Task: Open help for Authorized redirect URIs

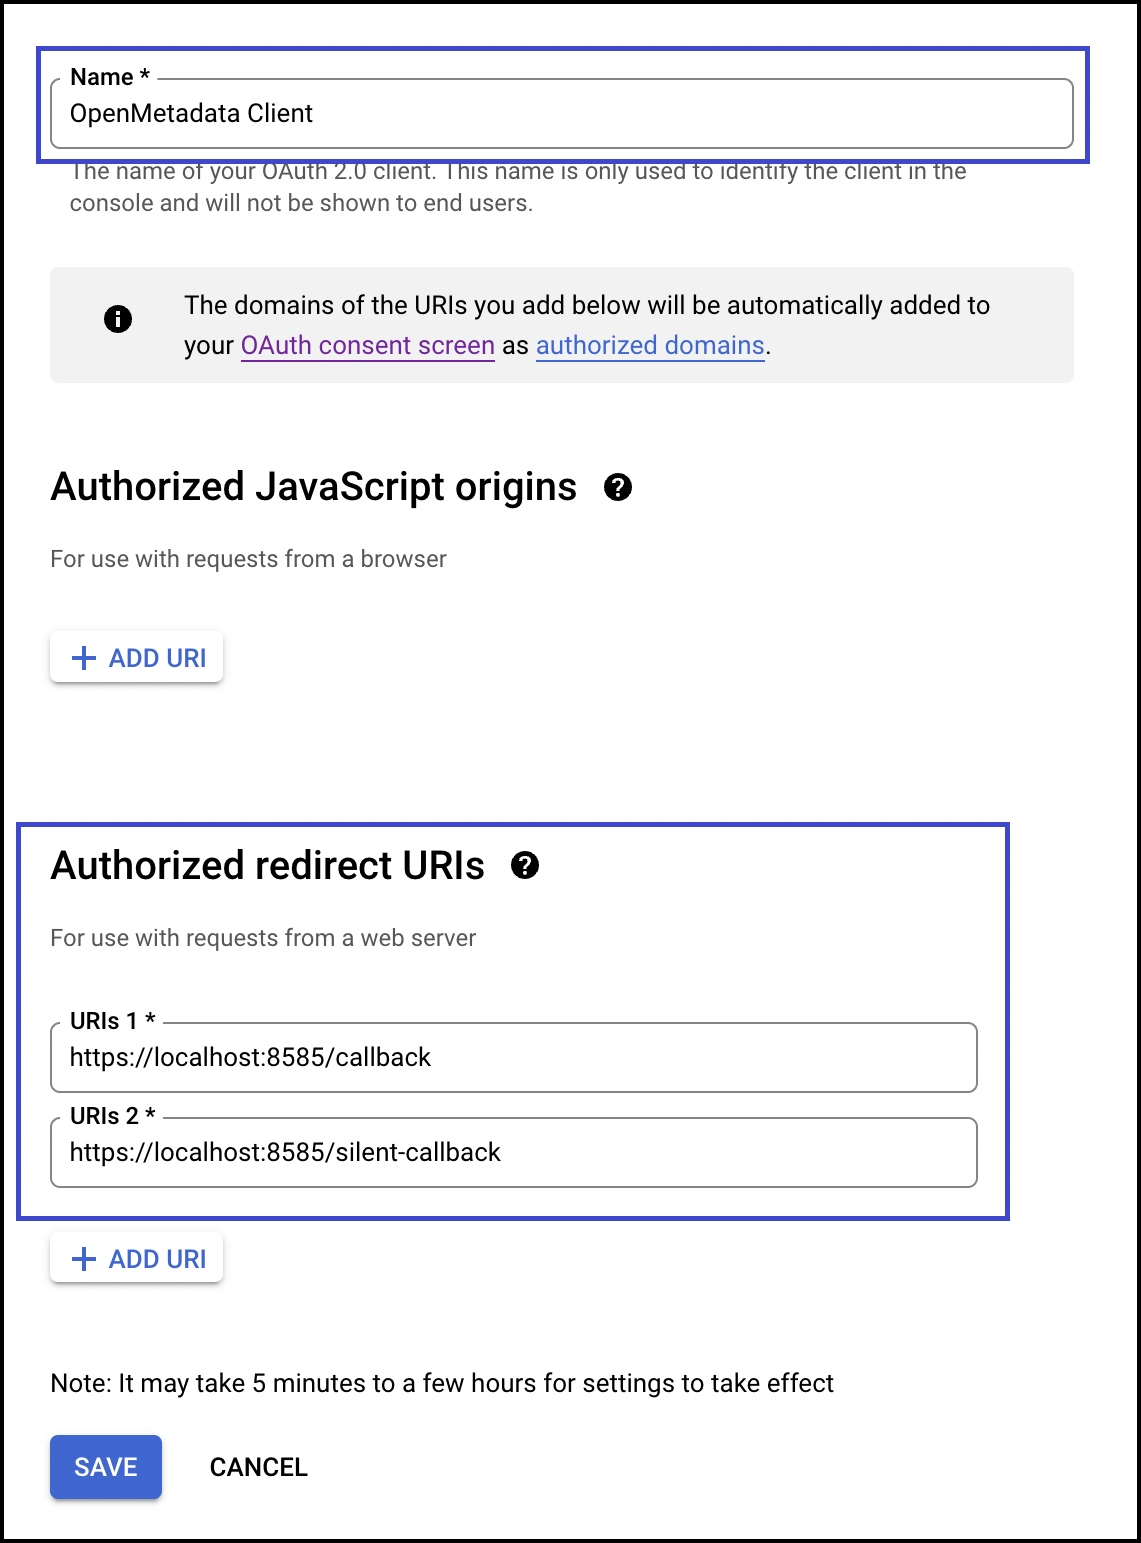Action: pos(526,867)
